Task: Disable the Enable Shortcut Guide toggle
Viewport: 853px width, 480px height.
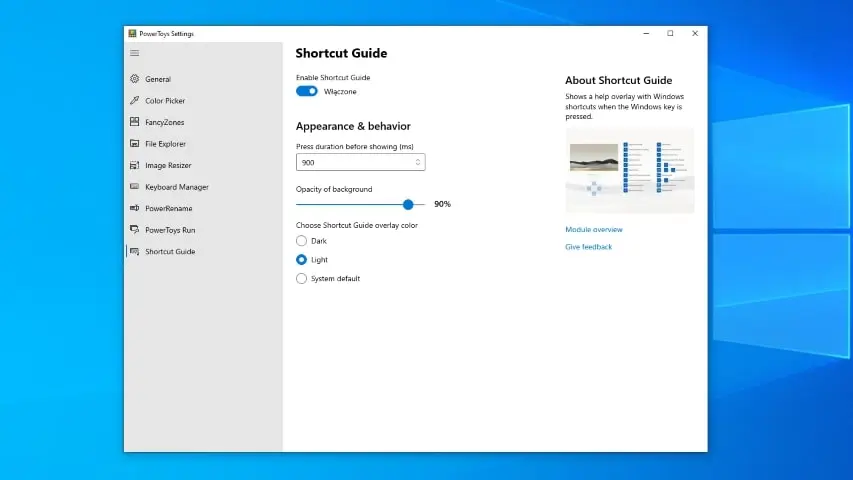Action: tap(307, 91)
